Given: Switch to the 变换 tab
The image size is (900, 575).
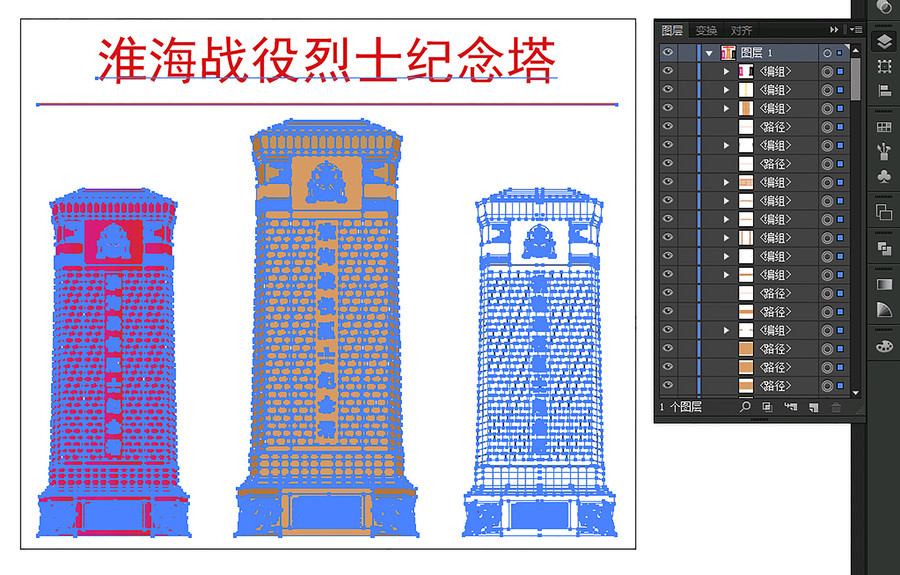Looking at the screenshot, I should [x=707, y=30].
